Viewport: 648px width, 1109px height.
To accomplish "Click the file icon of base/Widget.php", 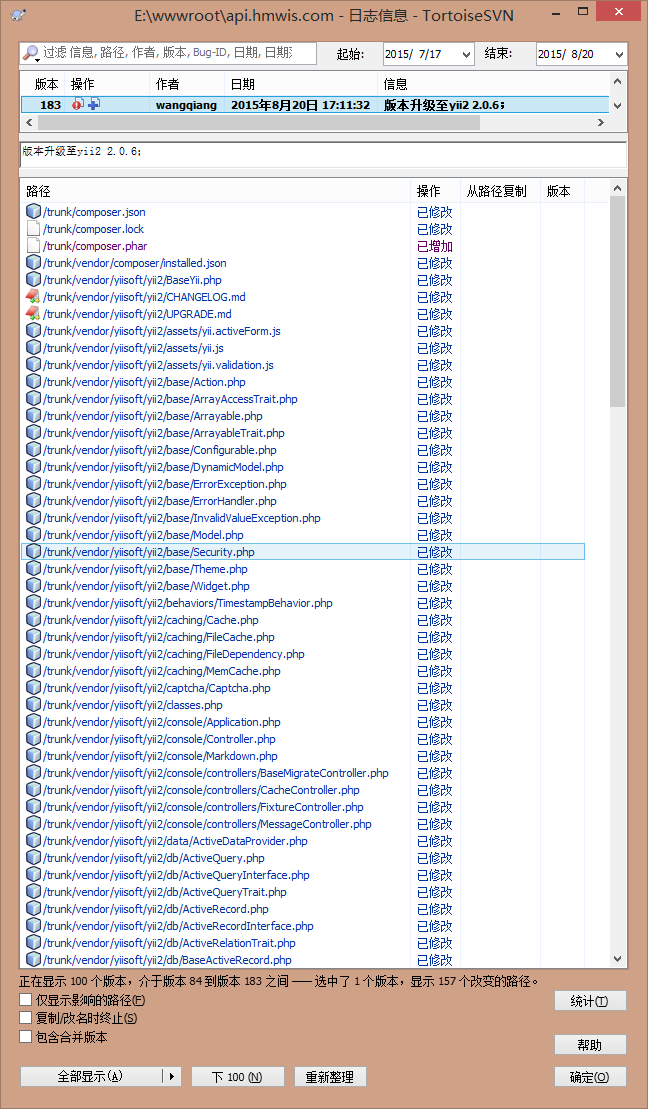I will click(33, 586).
